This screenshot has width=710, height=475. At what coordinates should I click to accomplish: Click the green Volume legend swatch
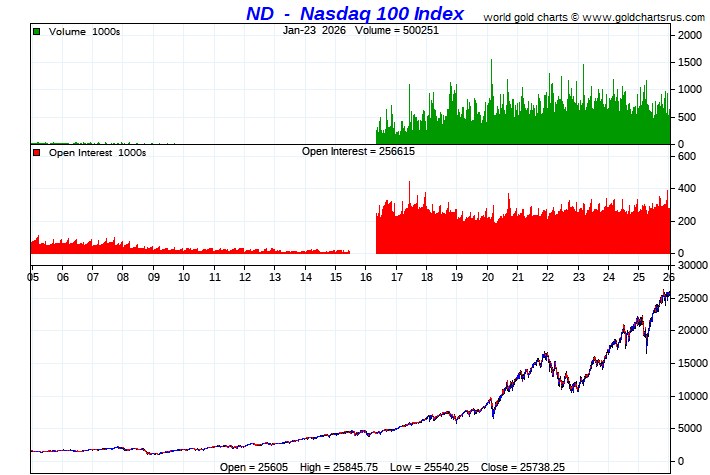(x=37, y=32)
